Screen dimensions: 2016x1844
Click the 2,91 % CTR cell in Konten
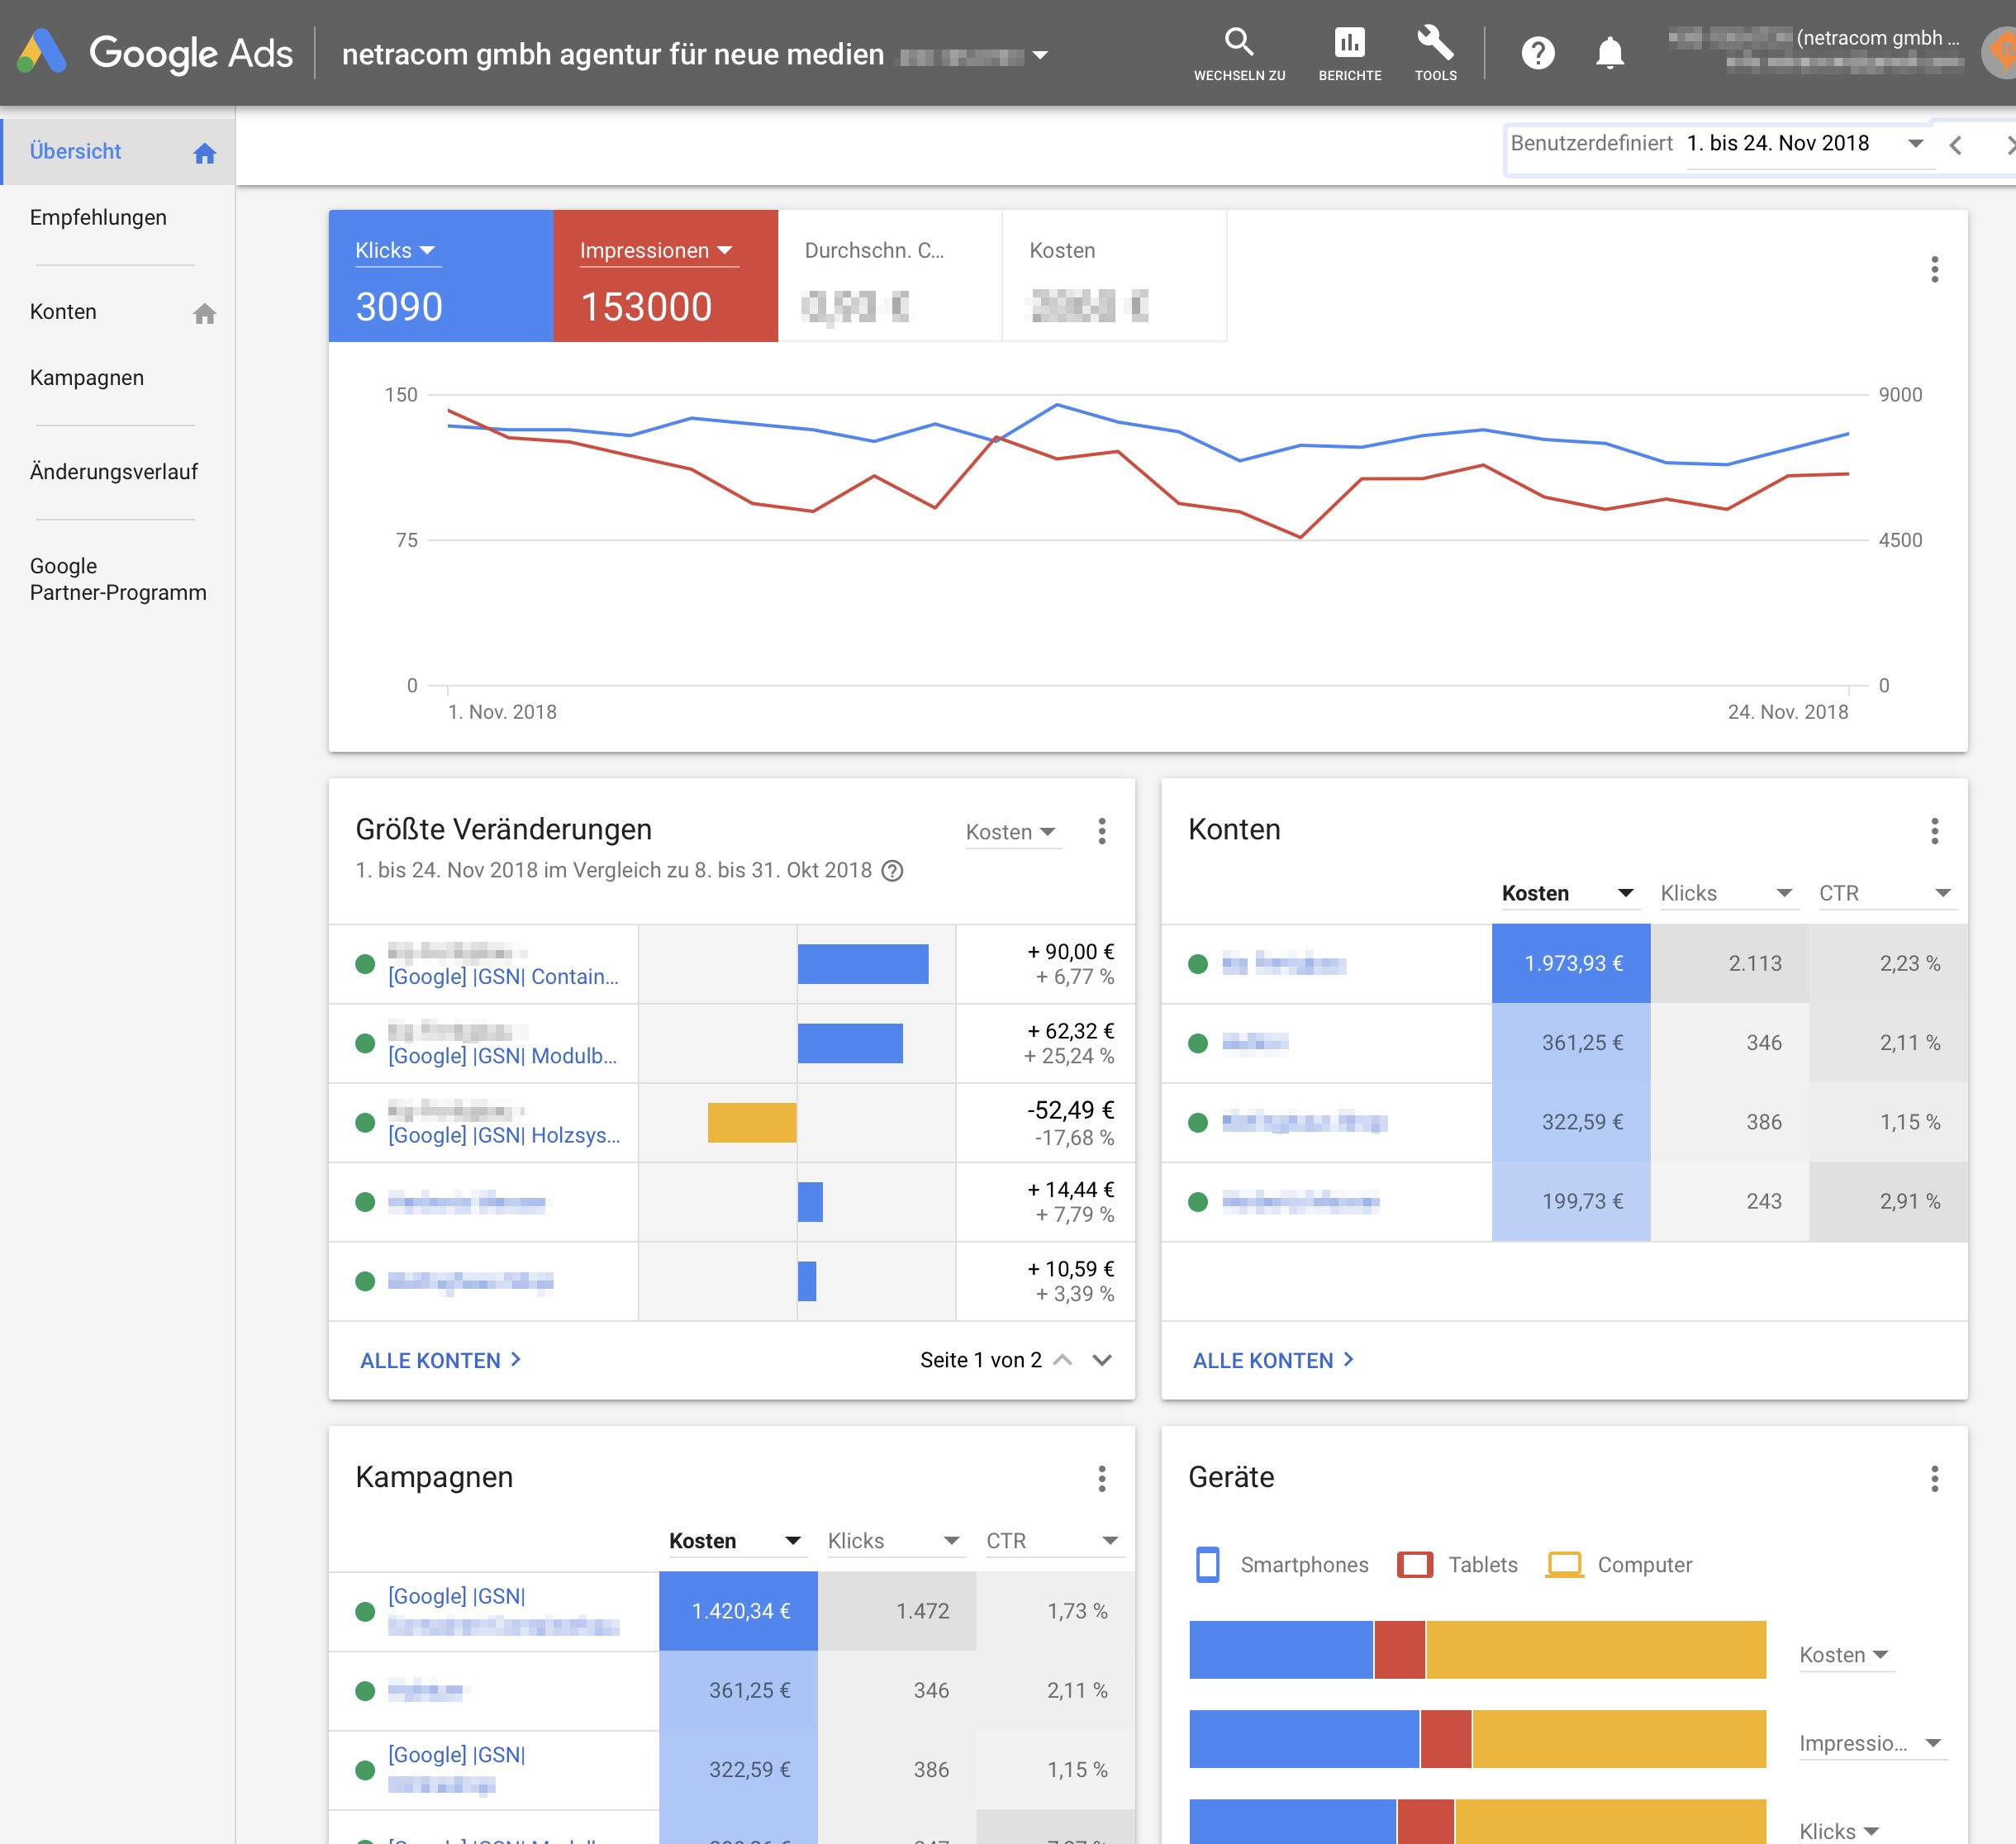click(1888, 1202)
